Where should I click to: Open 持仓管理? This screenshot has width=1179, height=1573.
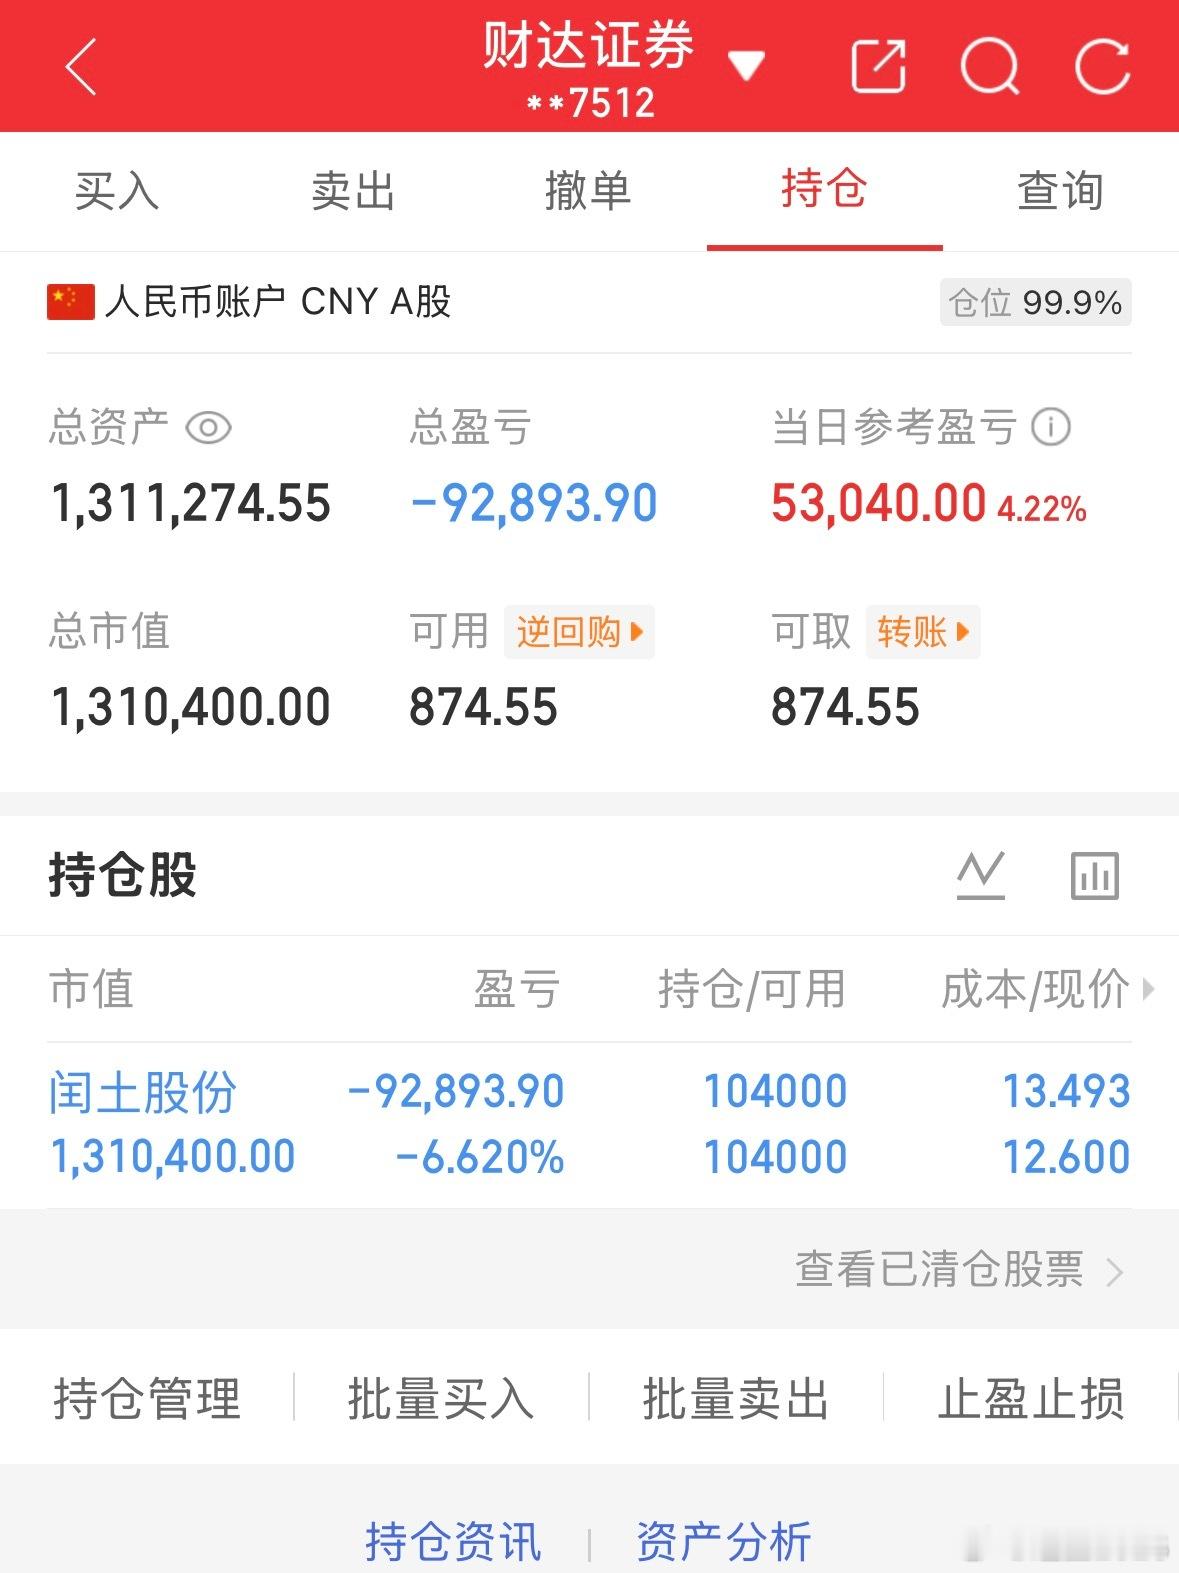tap(147, 1398)
